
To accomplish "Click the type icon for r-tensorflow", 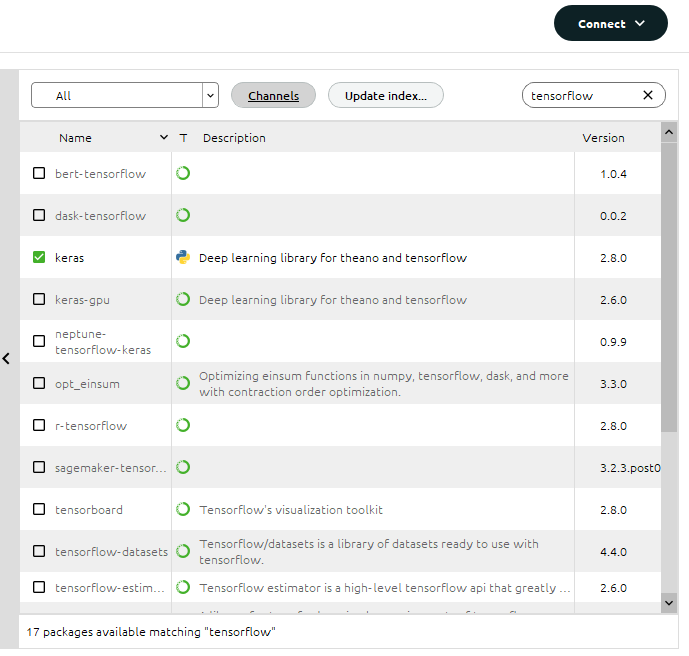I will [183, 426].
